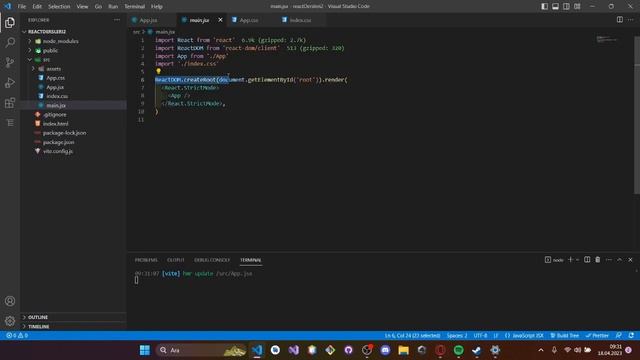Open the Explorer view in activity bar
The width and height of the screenshot is (640, 360).
(x=10, y=22)
